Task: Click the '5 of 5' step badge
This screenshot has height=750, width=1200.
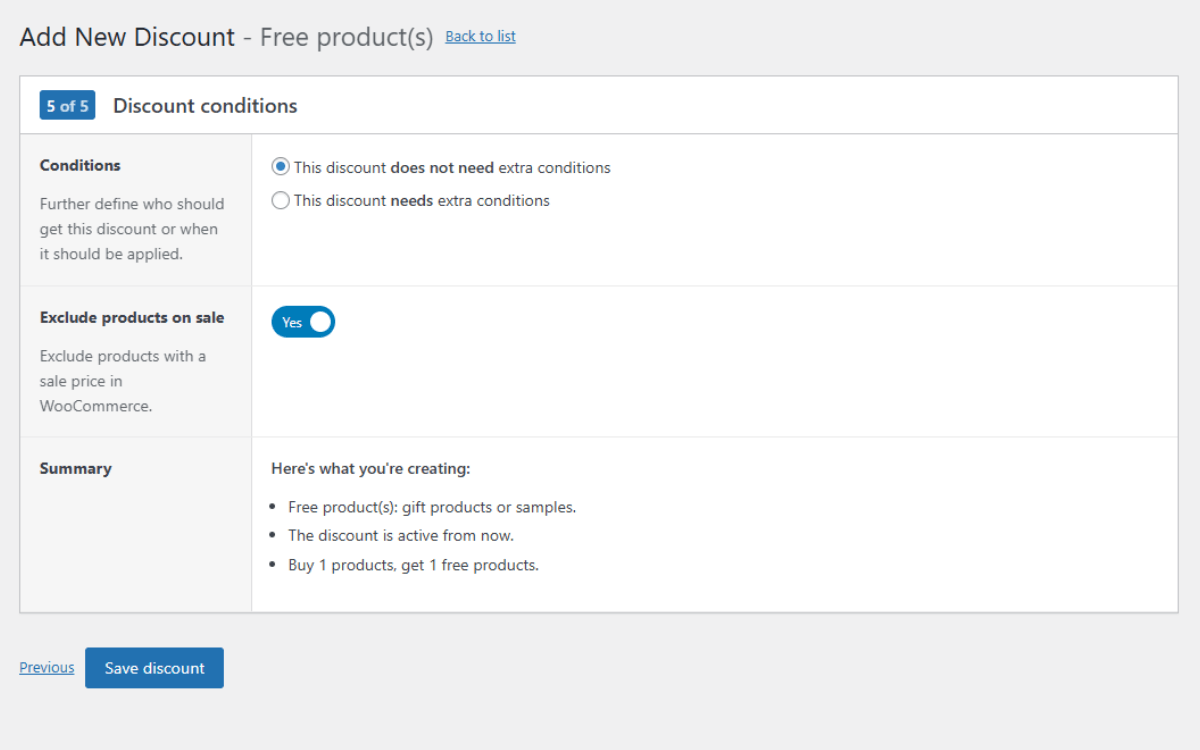Action: point(67,105)
